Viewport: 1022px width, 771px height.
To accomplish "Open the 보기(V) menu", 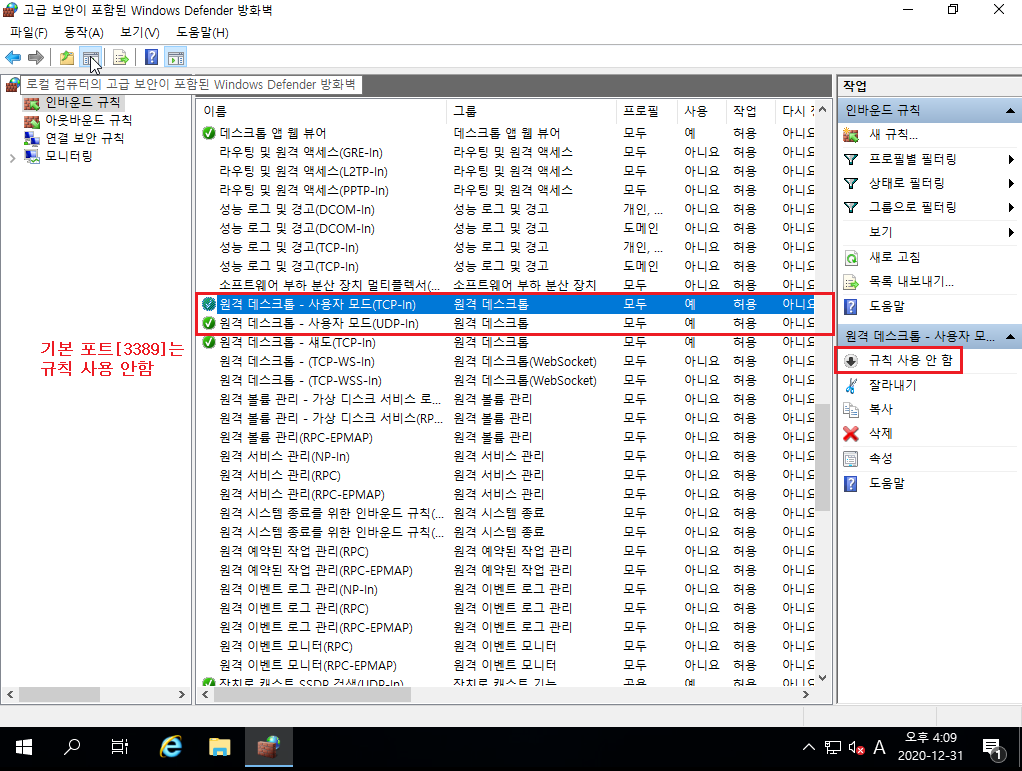I will tap(139, 33).
